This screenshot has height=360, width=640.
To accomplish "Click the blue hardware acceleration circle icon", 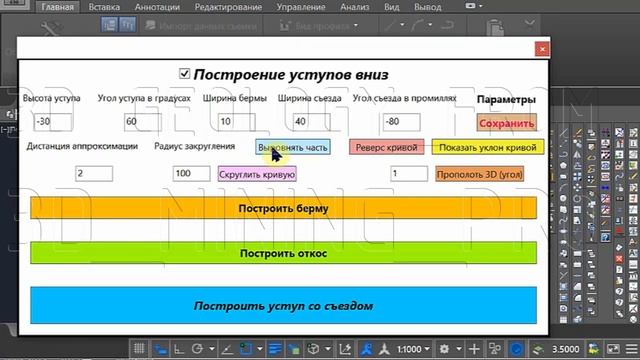I will click(x=516, y=349).
